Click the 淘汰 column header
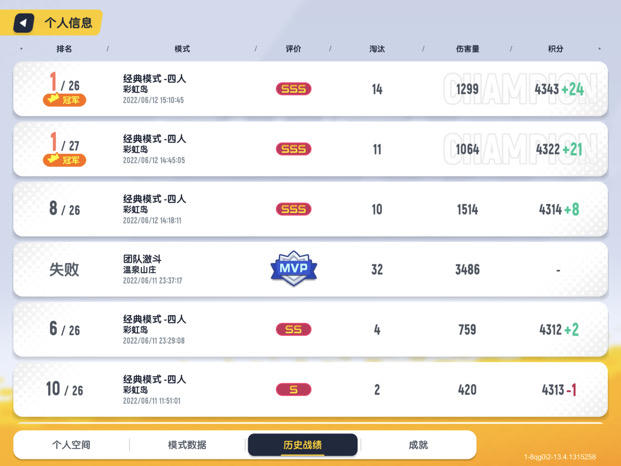The width and height of the screenshot is (621, 466). click(x=377, y=49)
